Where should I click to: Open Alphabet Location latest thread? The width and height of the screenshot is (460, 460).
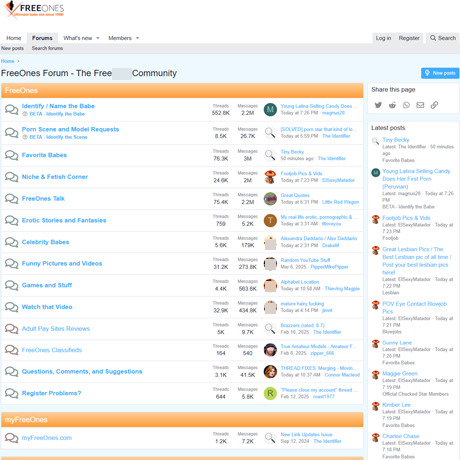(300, 282)
